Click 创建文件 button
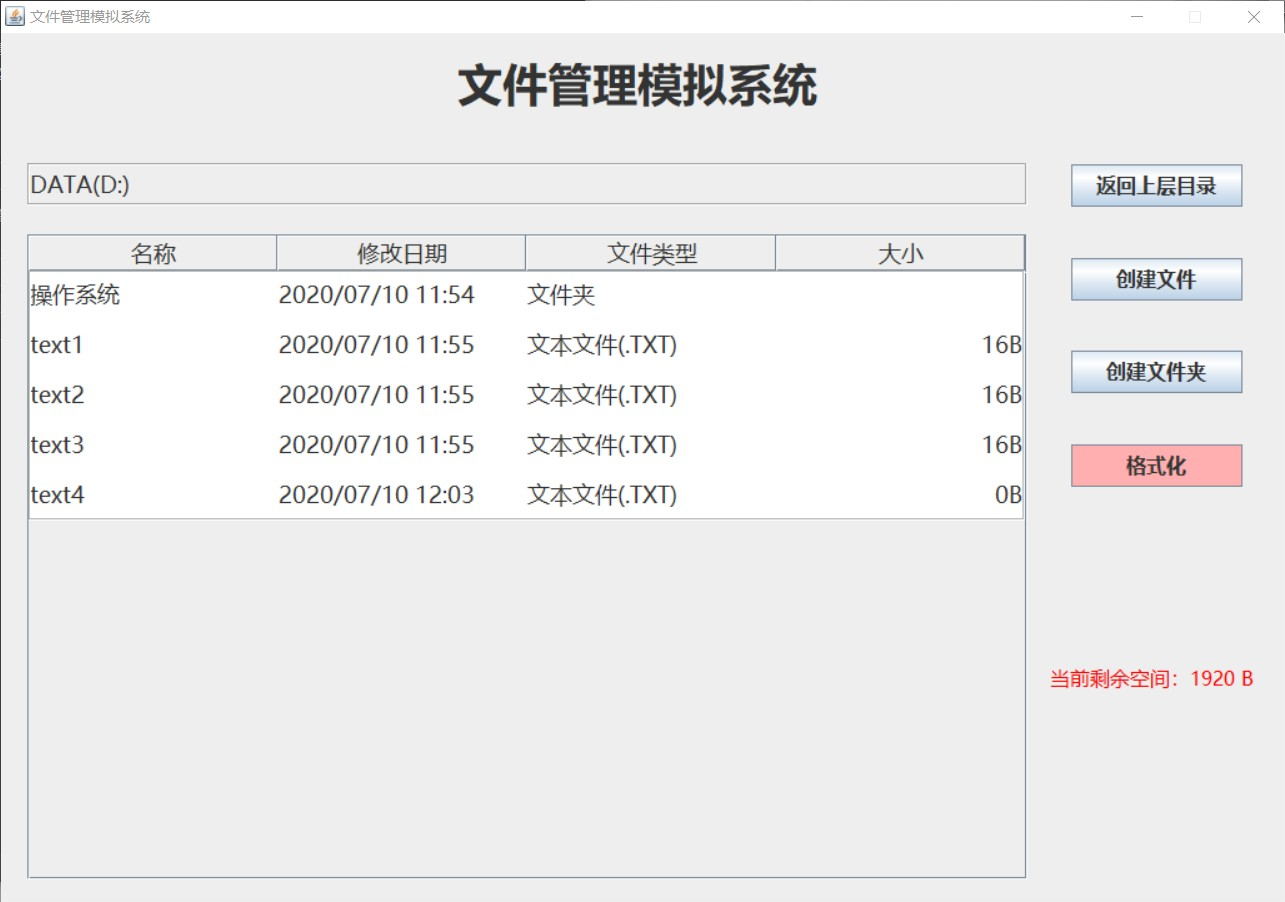Viewport: 1285px width, 902px height. tap(1156, 280)
